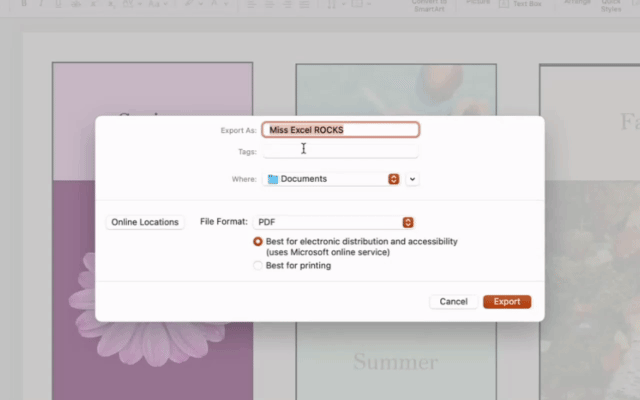Viewport: 640px width, 400px height.
Task: Click the Cancel button
Action: tap(453, 302)
